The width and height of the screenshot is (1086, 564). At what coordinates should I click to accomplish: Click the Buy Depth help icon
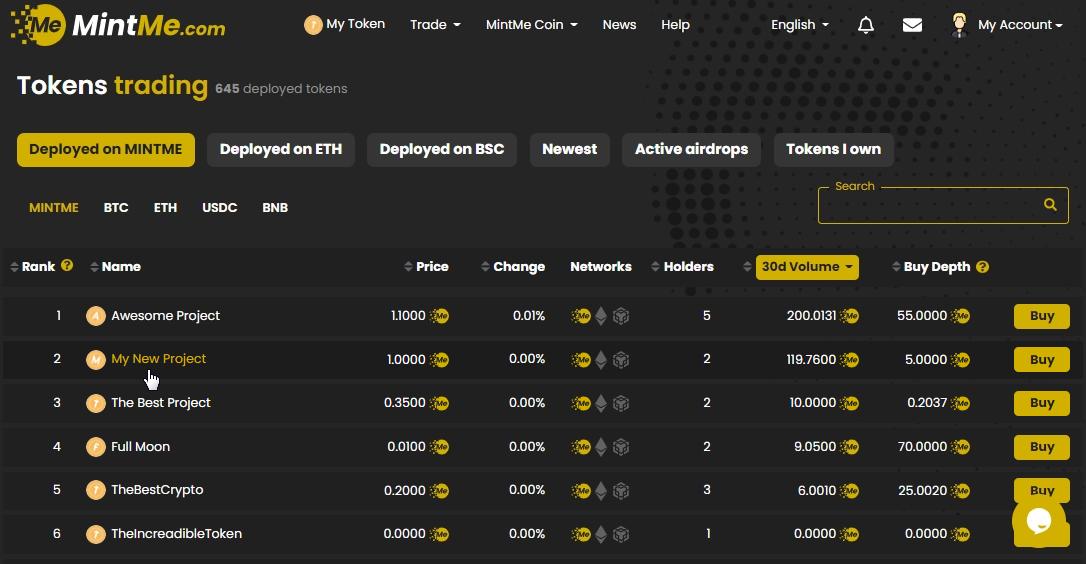[982, 267]
